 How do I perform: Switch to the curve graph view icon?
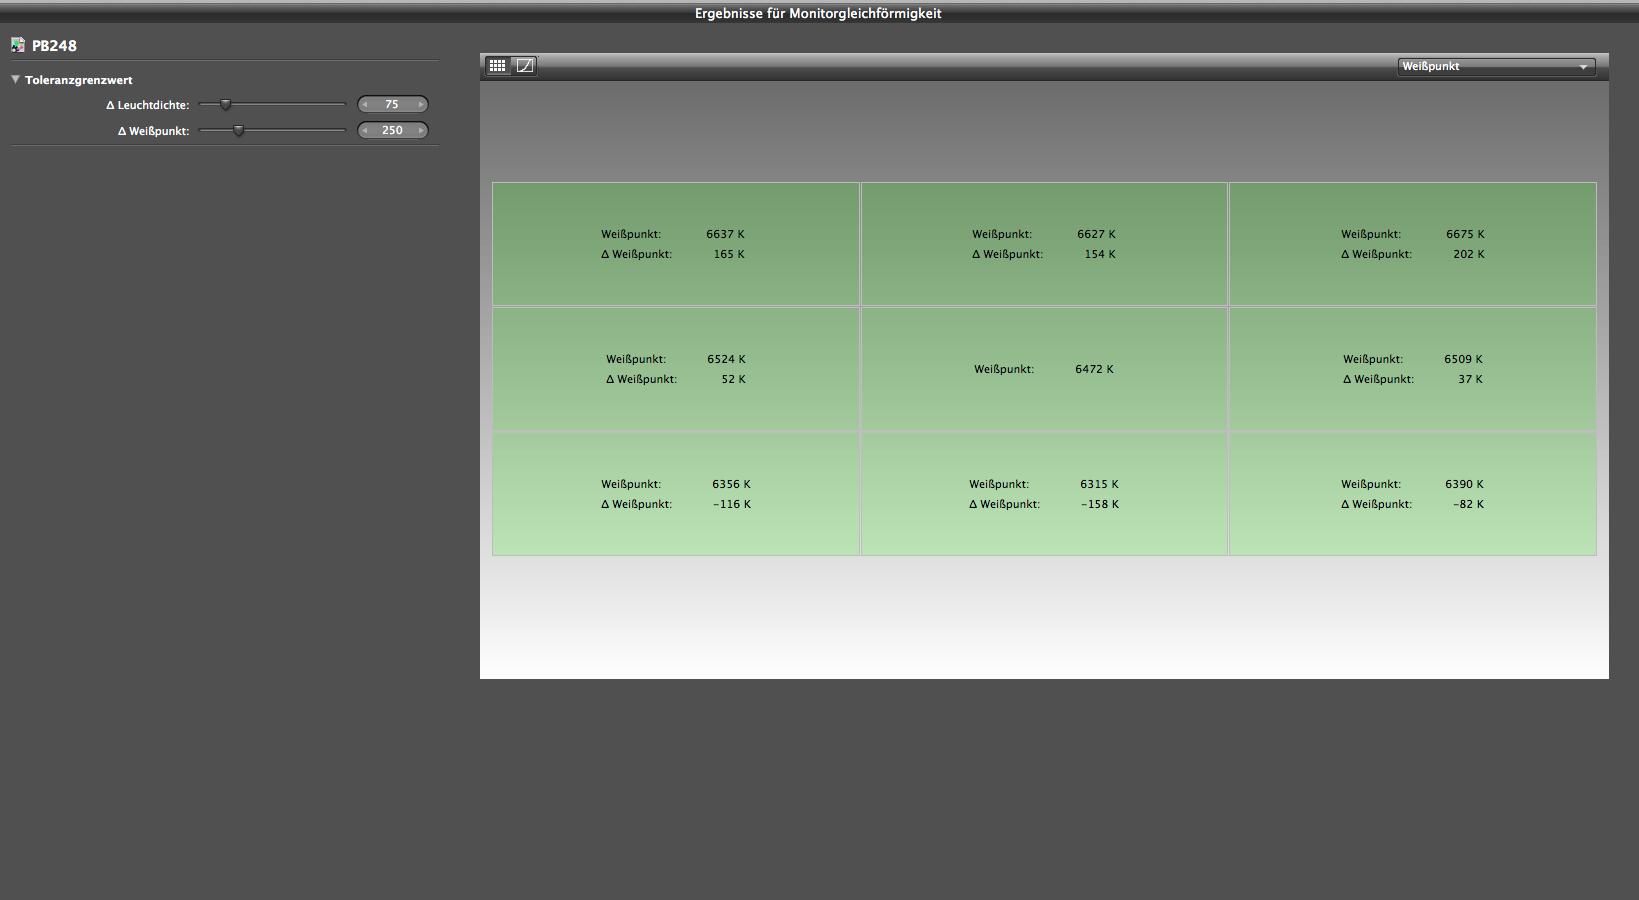tap(525, 66)
